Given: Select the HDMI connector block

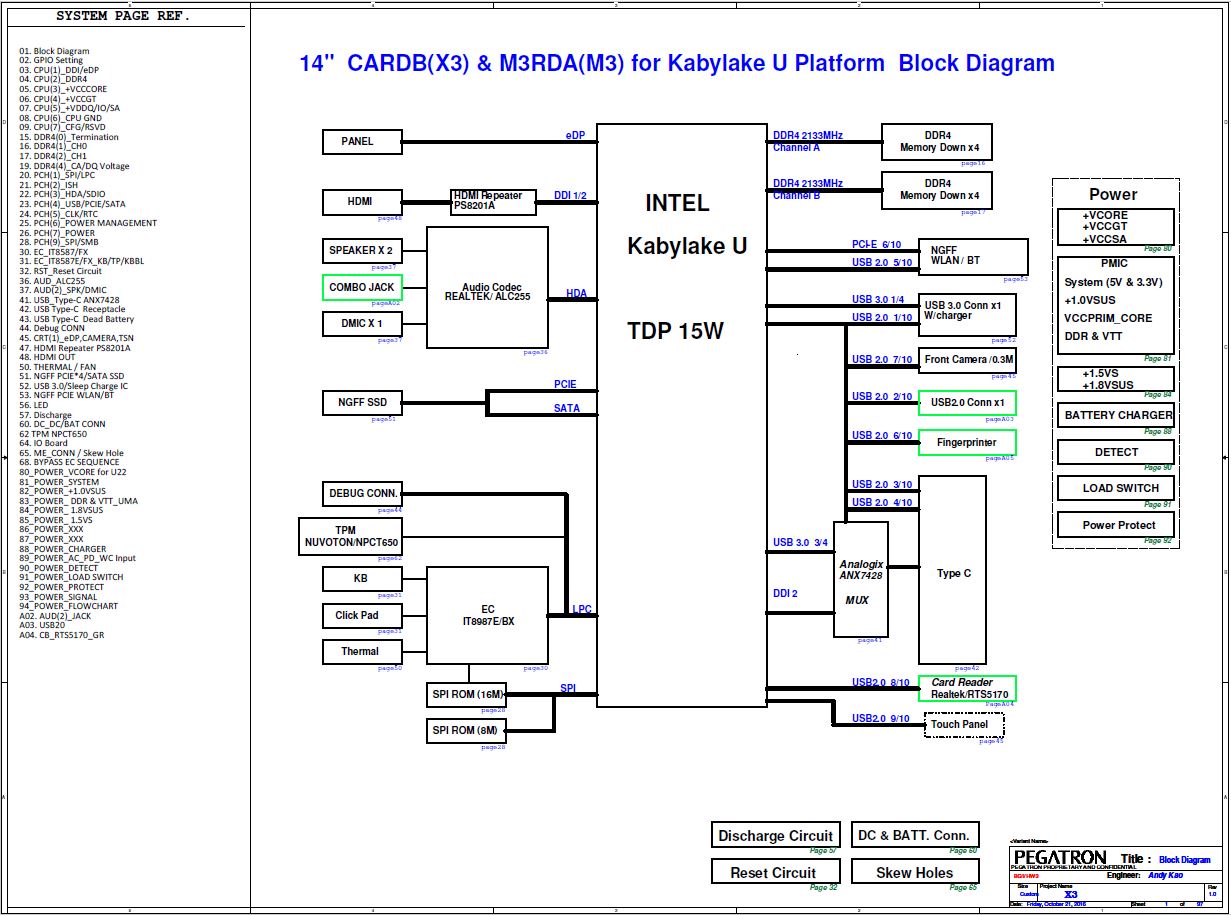Looking at the screenshot, I should [362, 202].
